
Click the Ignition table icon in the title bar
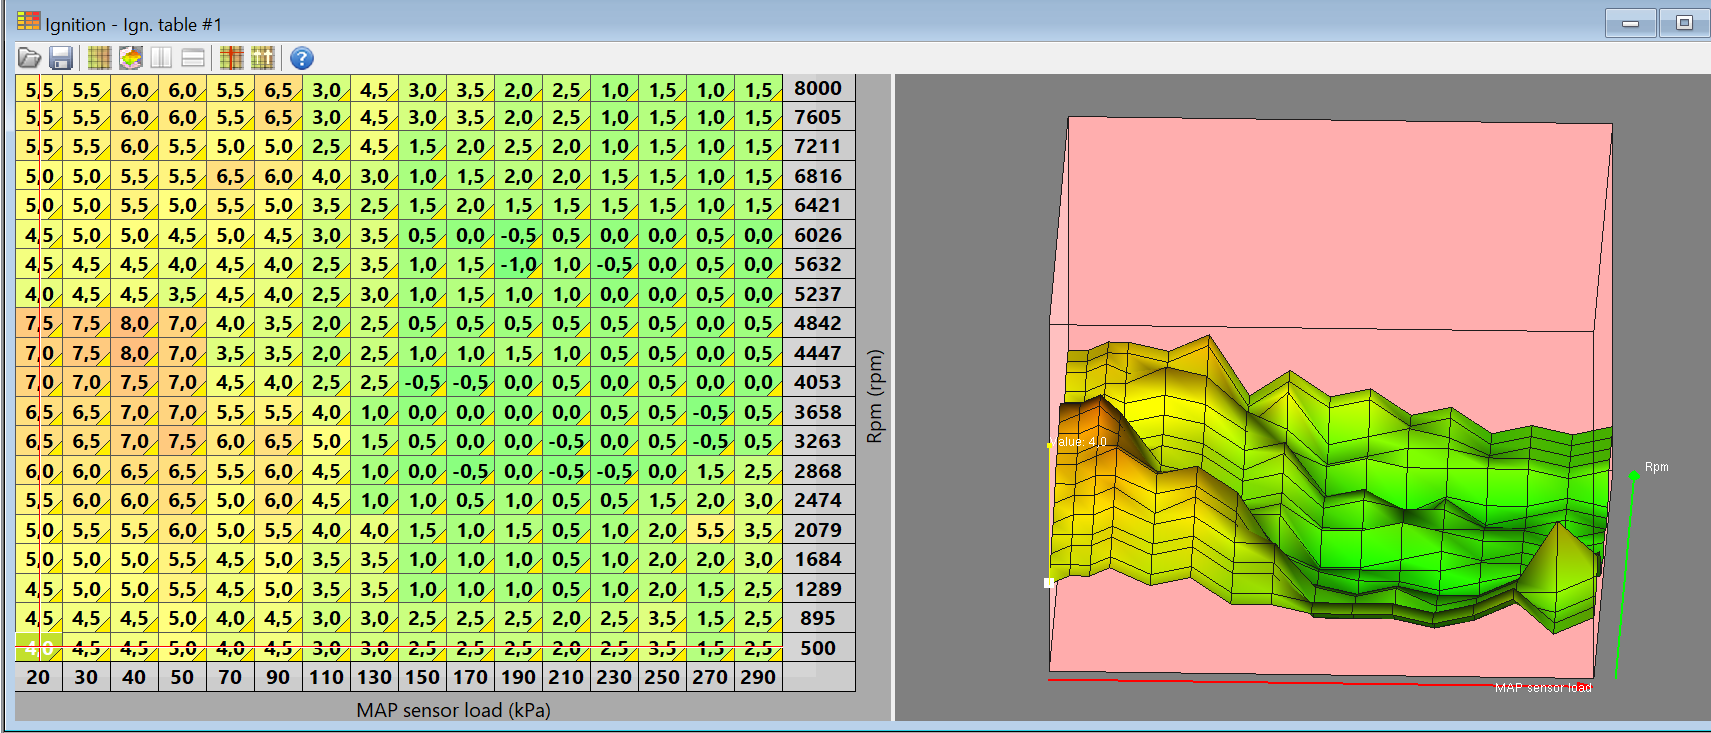(28, 21)
